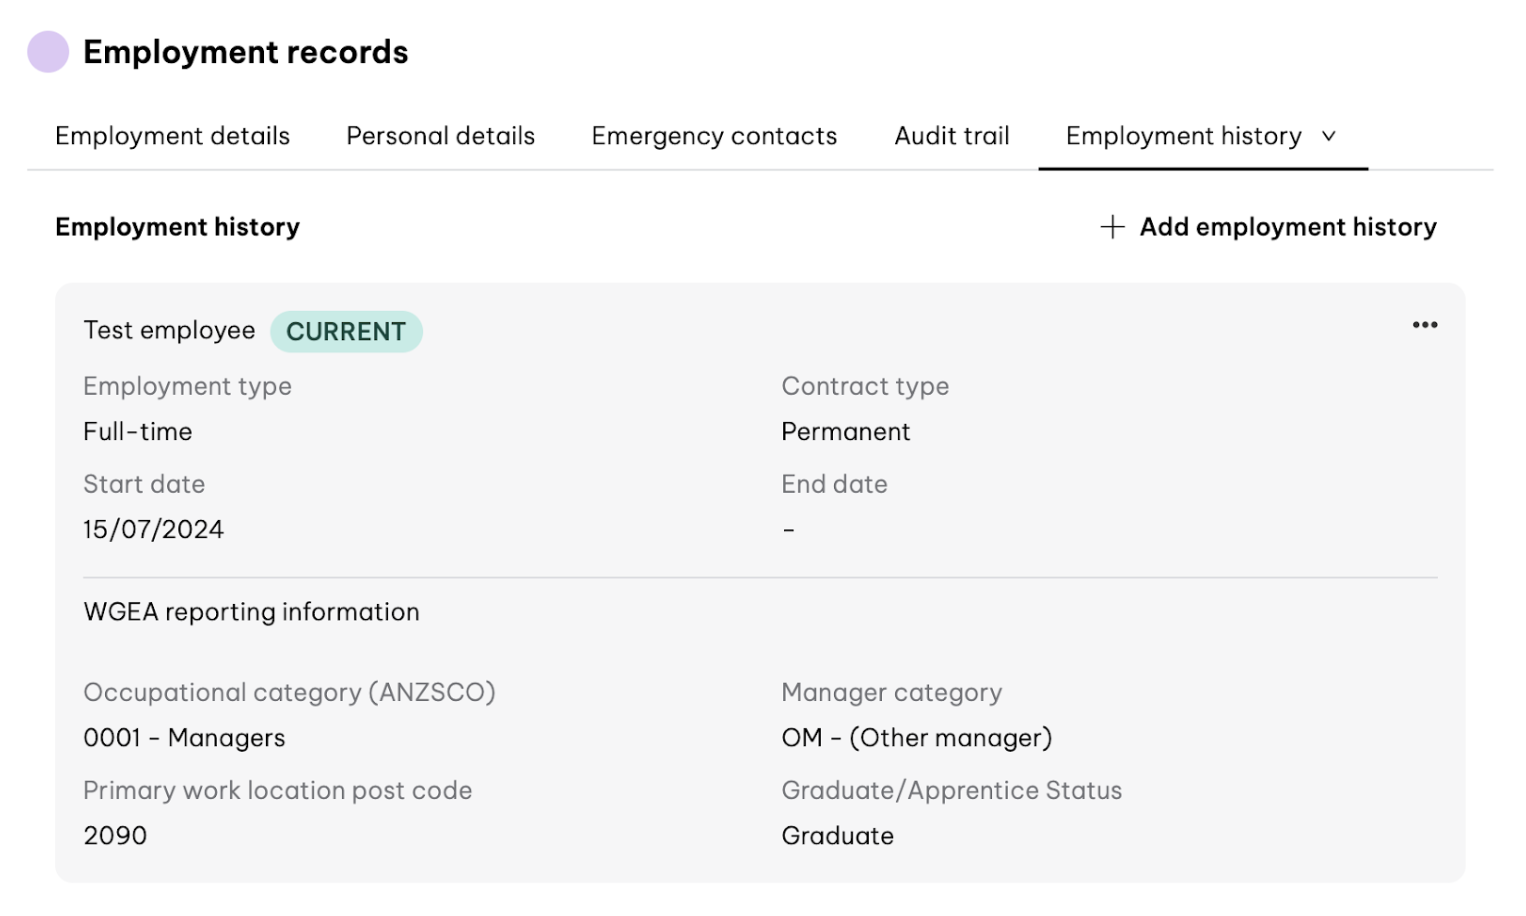Click the plus icon for adding history

(x=1112, y=227)
